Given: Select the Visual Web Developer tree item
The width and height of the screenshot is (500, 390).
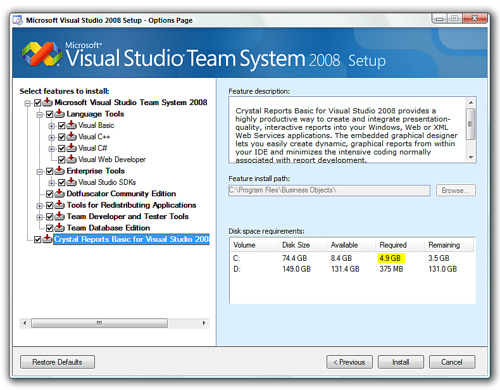Looking at the screenshot, I should coord(112,159).
